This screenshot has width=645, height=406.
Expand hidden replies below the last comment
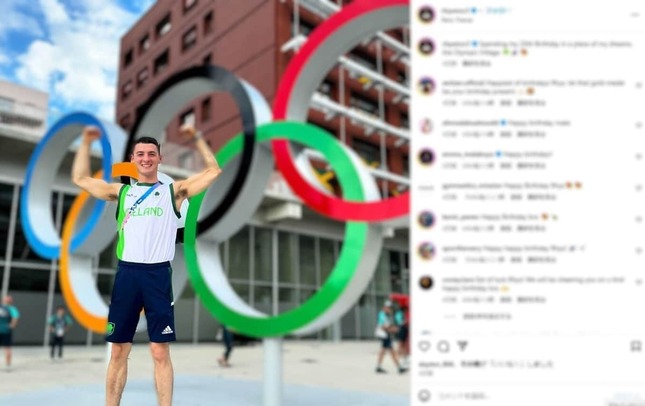tap(487, 316)
